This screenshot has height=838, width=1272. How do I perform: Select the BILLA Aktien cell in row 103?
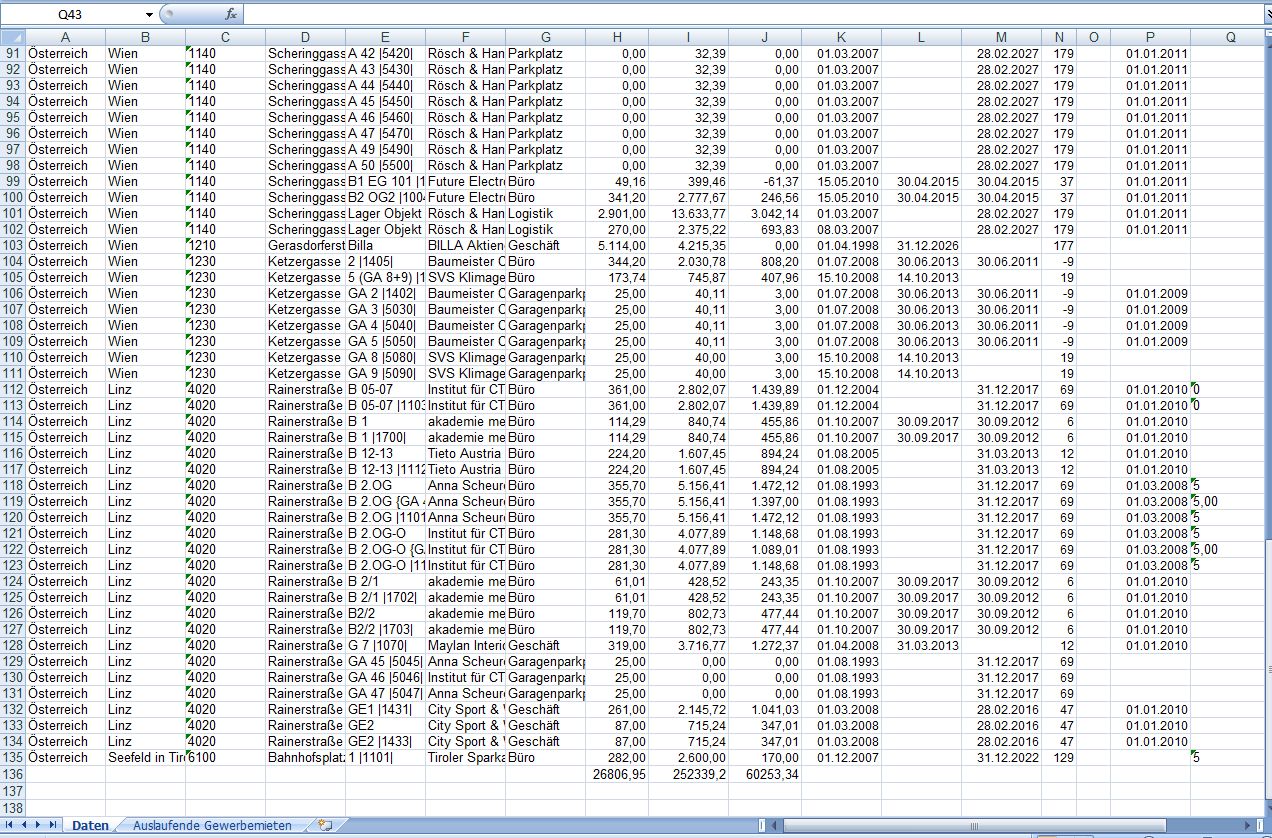(x=465, y=245)
